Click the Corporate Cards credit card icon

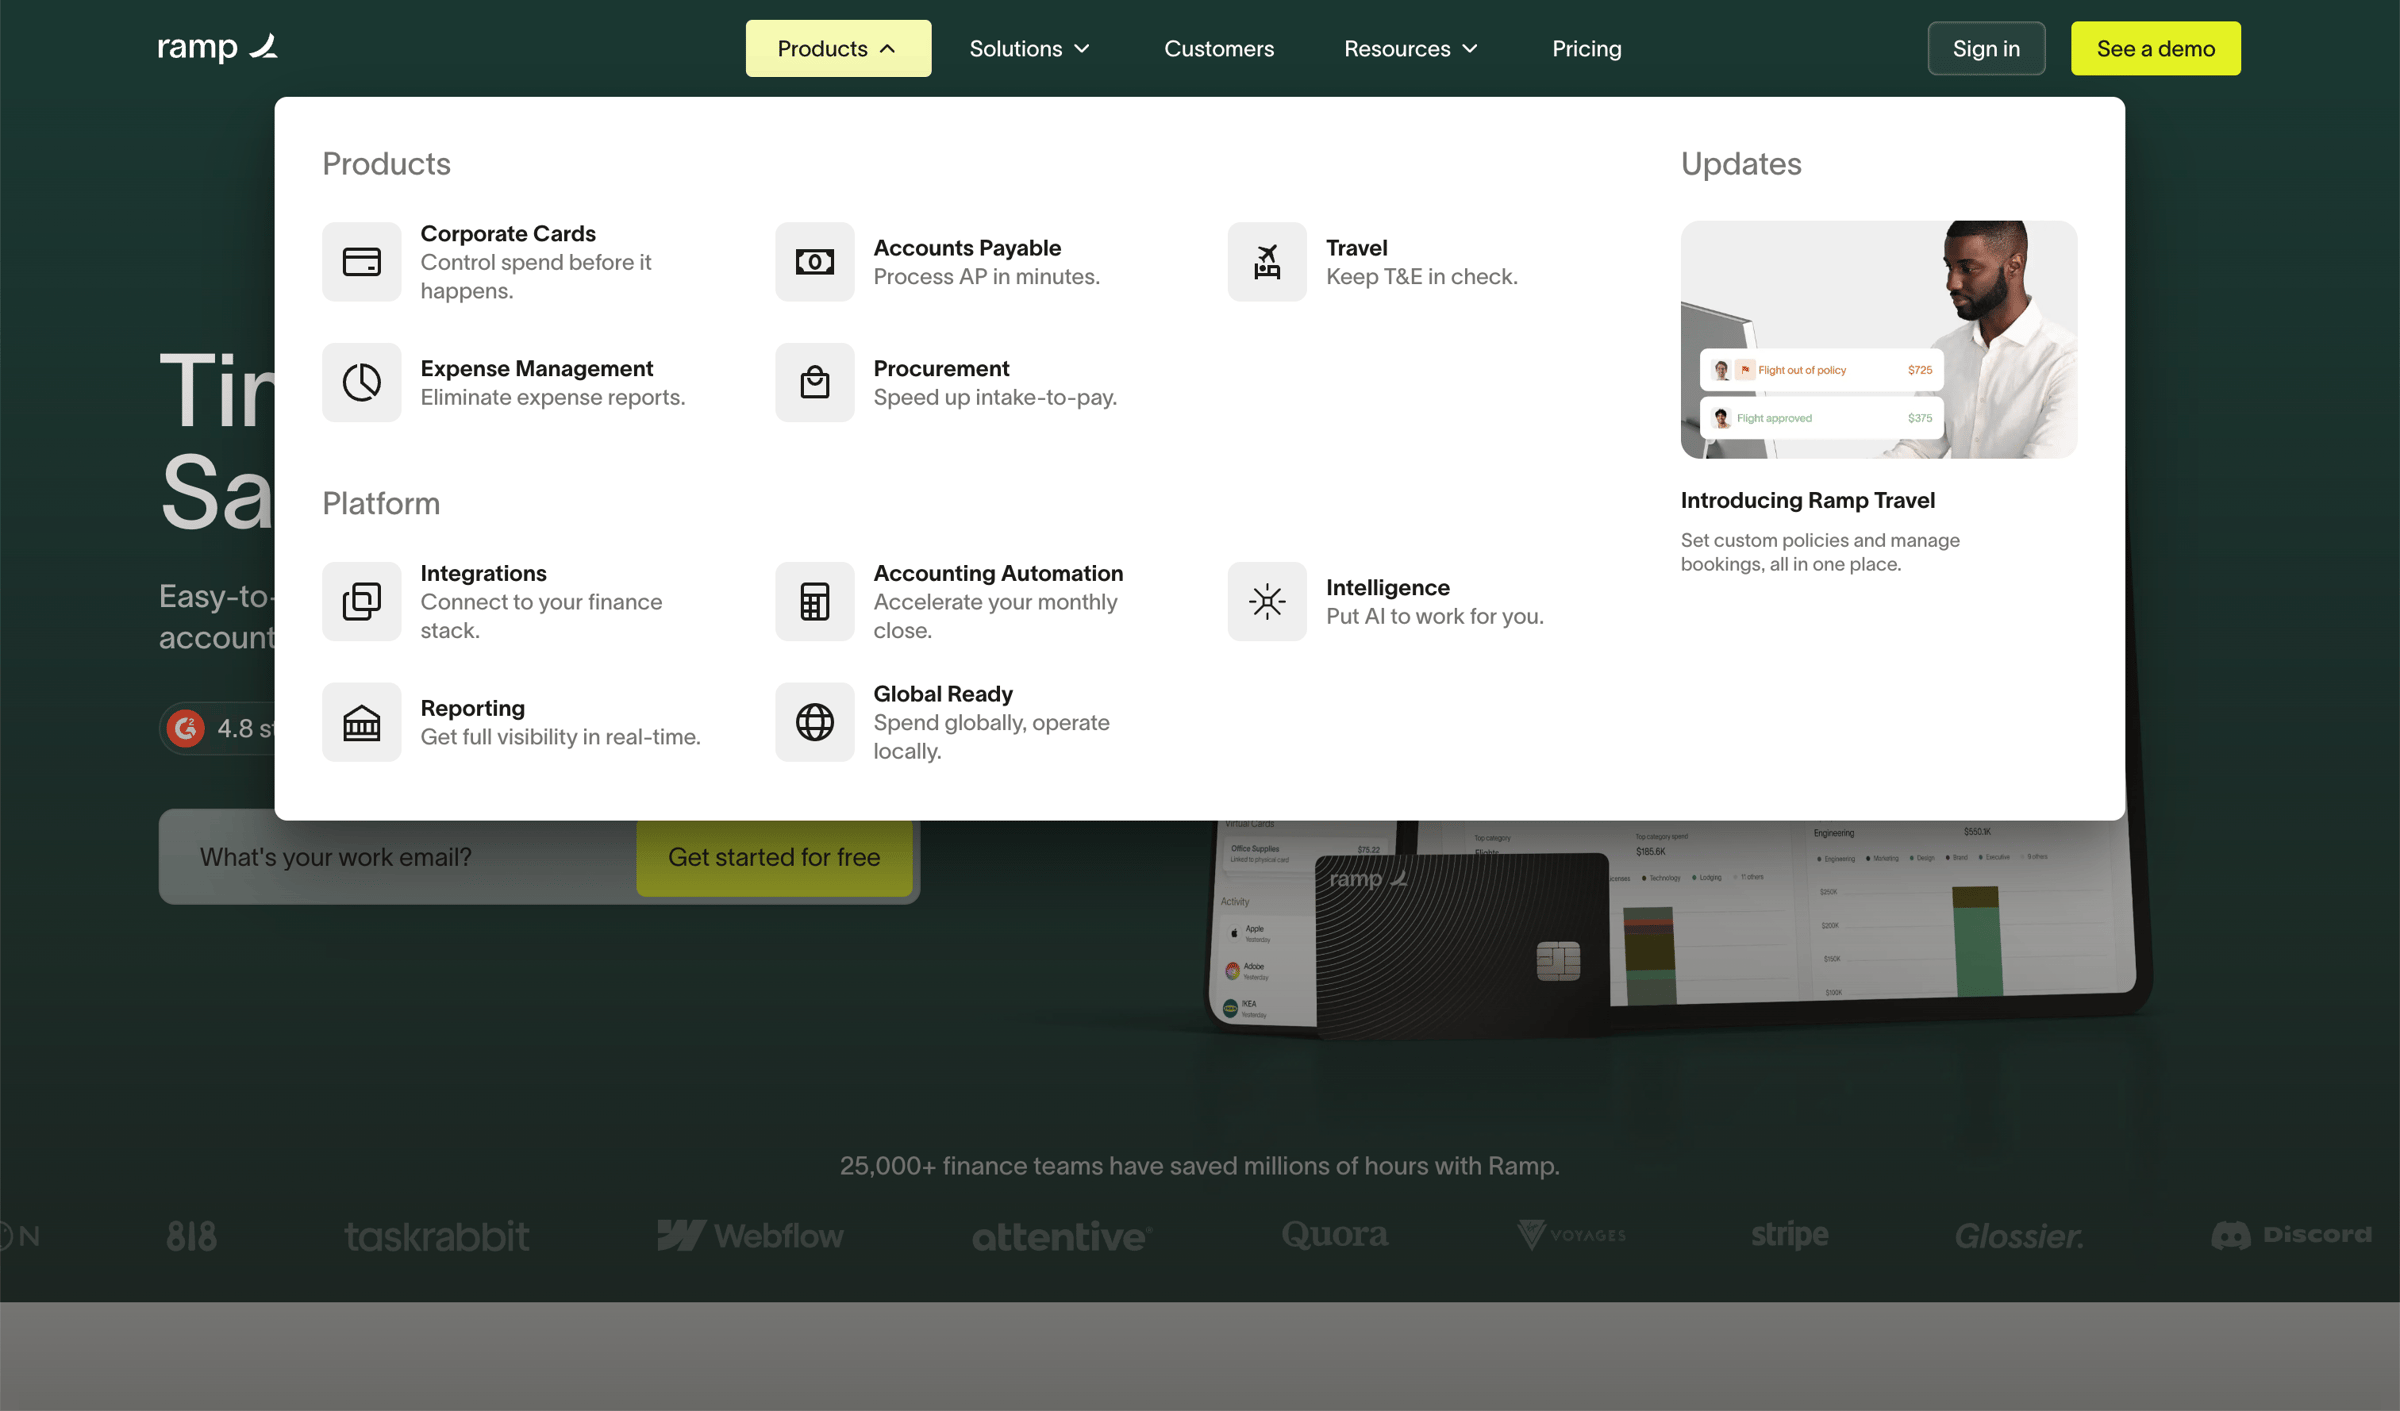tap(361, 262)
